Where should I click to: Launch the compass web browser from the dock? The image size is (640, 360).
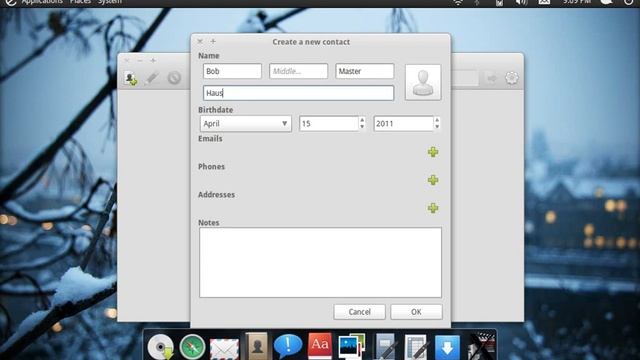(192, 347)
